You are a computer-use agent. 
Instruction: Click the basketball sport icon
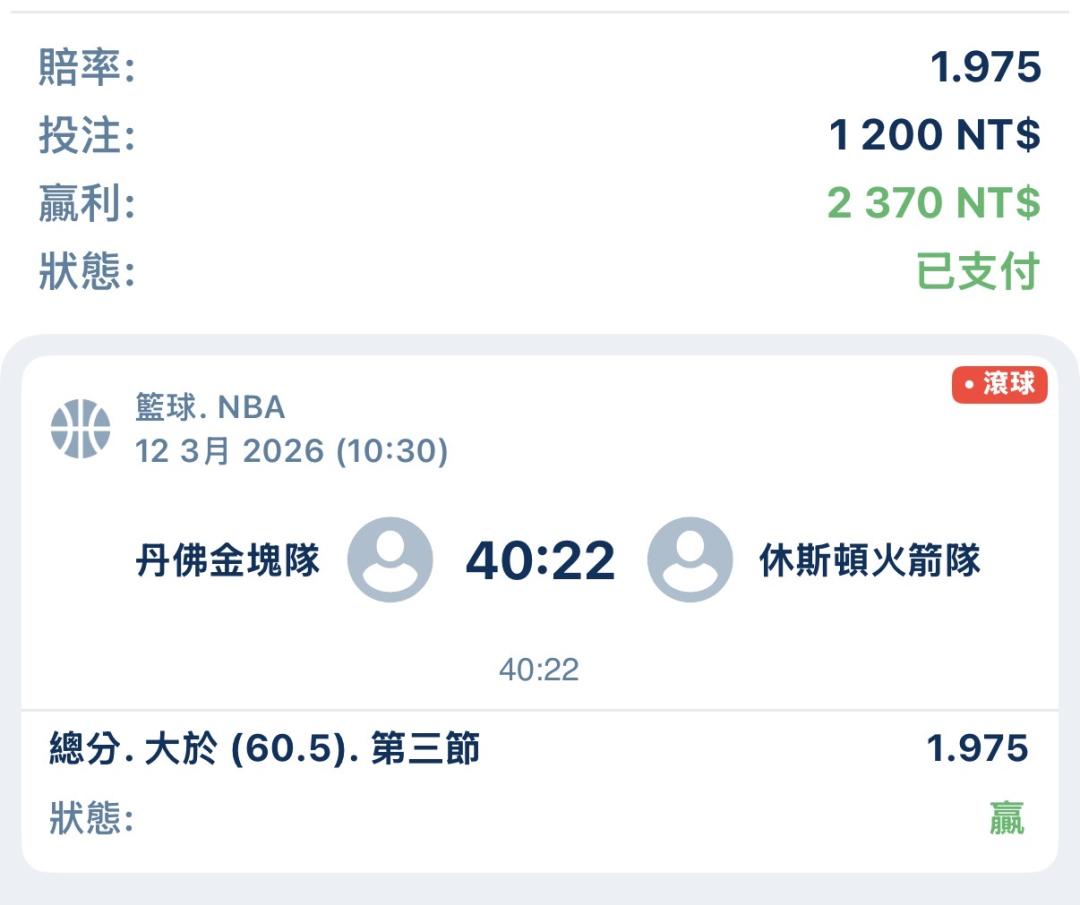tap(80, 429)
